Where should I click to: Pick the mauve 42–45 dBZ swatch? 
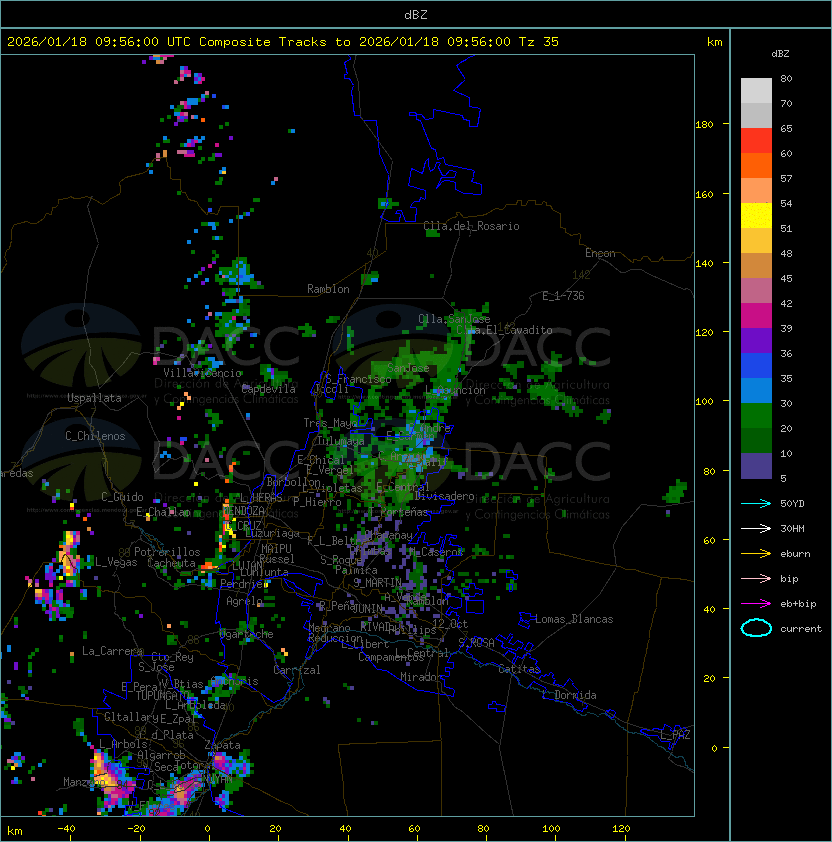coord(756,291)
